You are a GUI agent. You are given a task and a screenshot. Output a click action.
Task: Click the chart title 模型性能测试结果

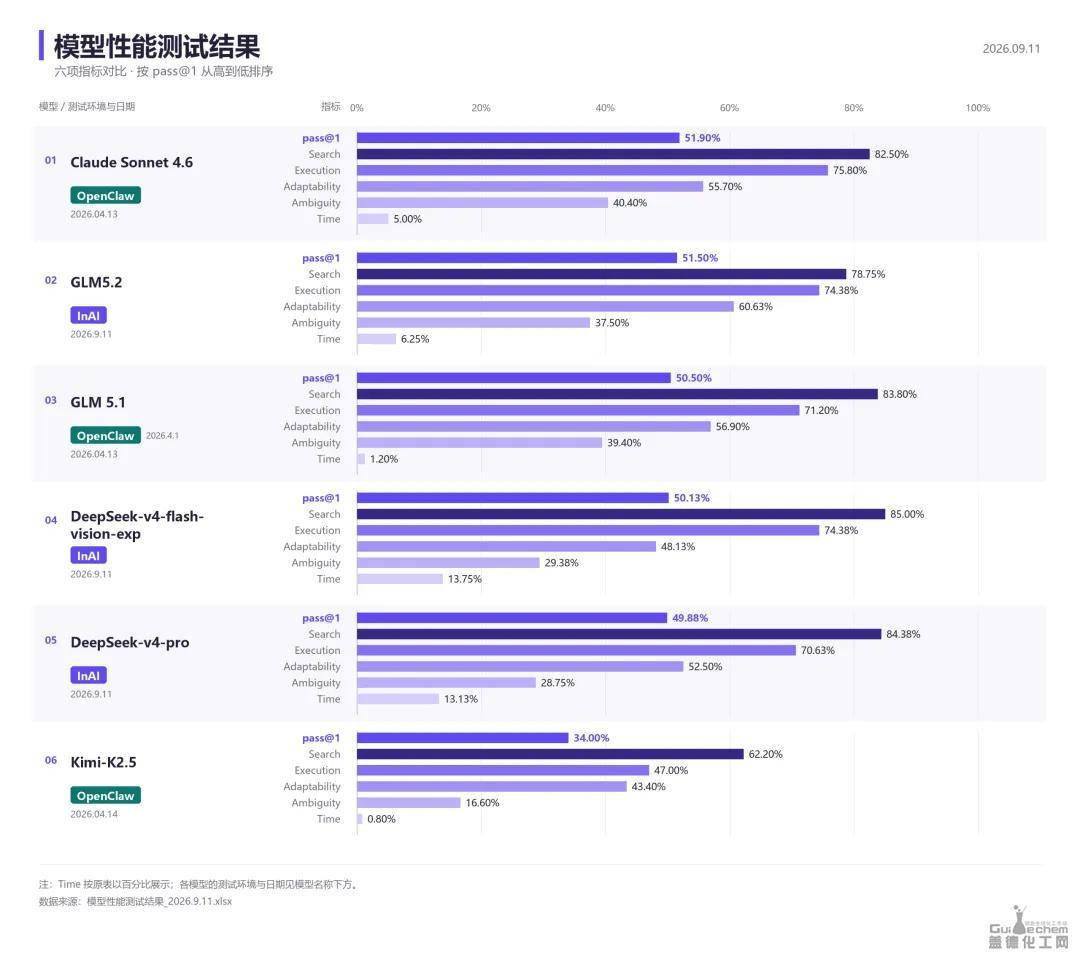(x=156, y=46)
